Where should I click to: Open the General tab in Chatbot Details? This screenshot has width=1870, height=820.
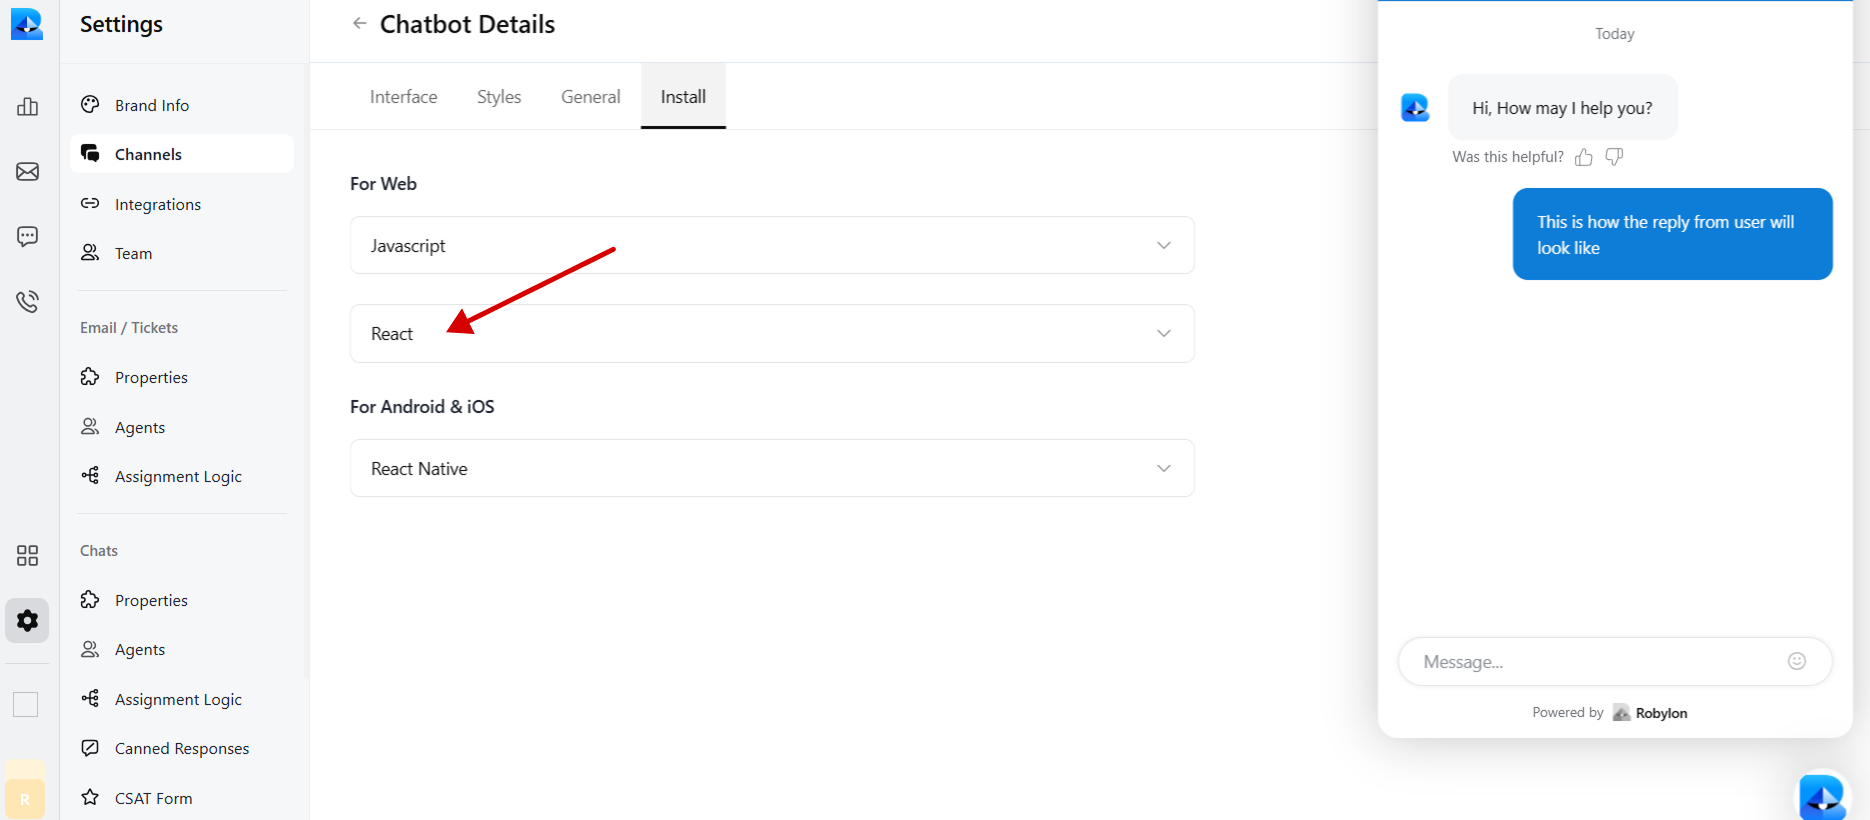[590, 96]
